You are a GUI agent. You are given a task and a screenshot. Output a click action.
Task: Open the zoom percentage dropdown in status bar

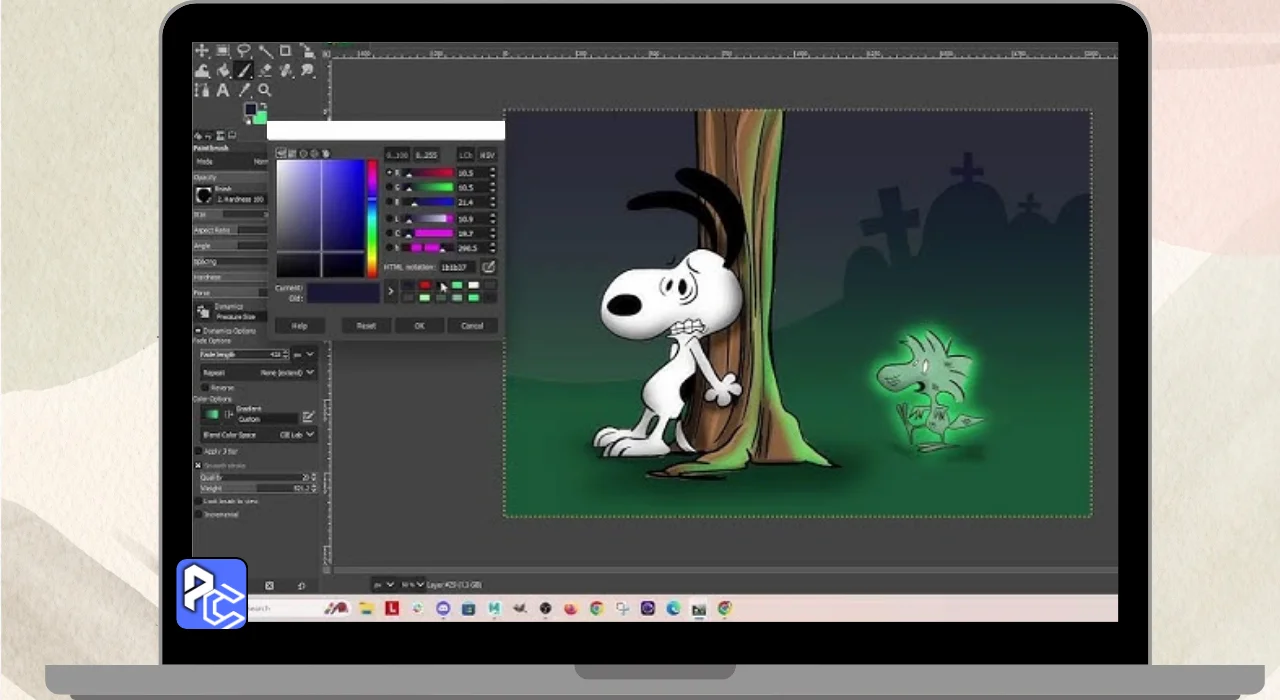click(x=412, y=584)
